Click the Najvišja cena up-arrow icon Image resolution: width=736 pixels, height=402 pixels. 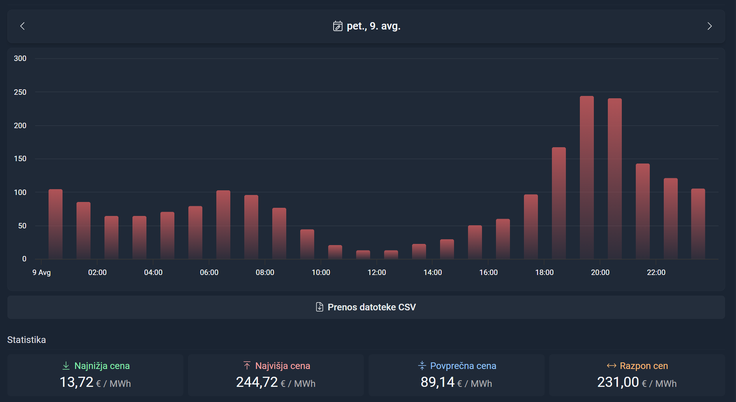coord(247,365)
